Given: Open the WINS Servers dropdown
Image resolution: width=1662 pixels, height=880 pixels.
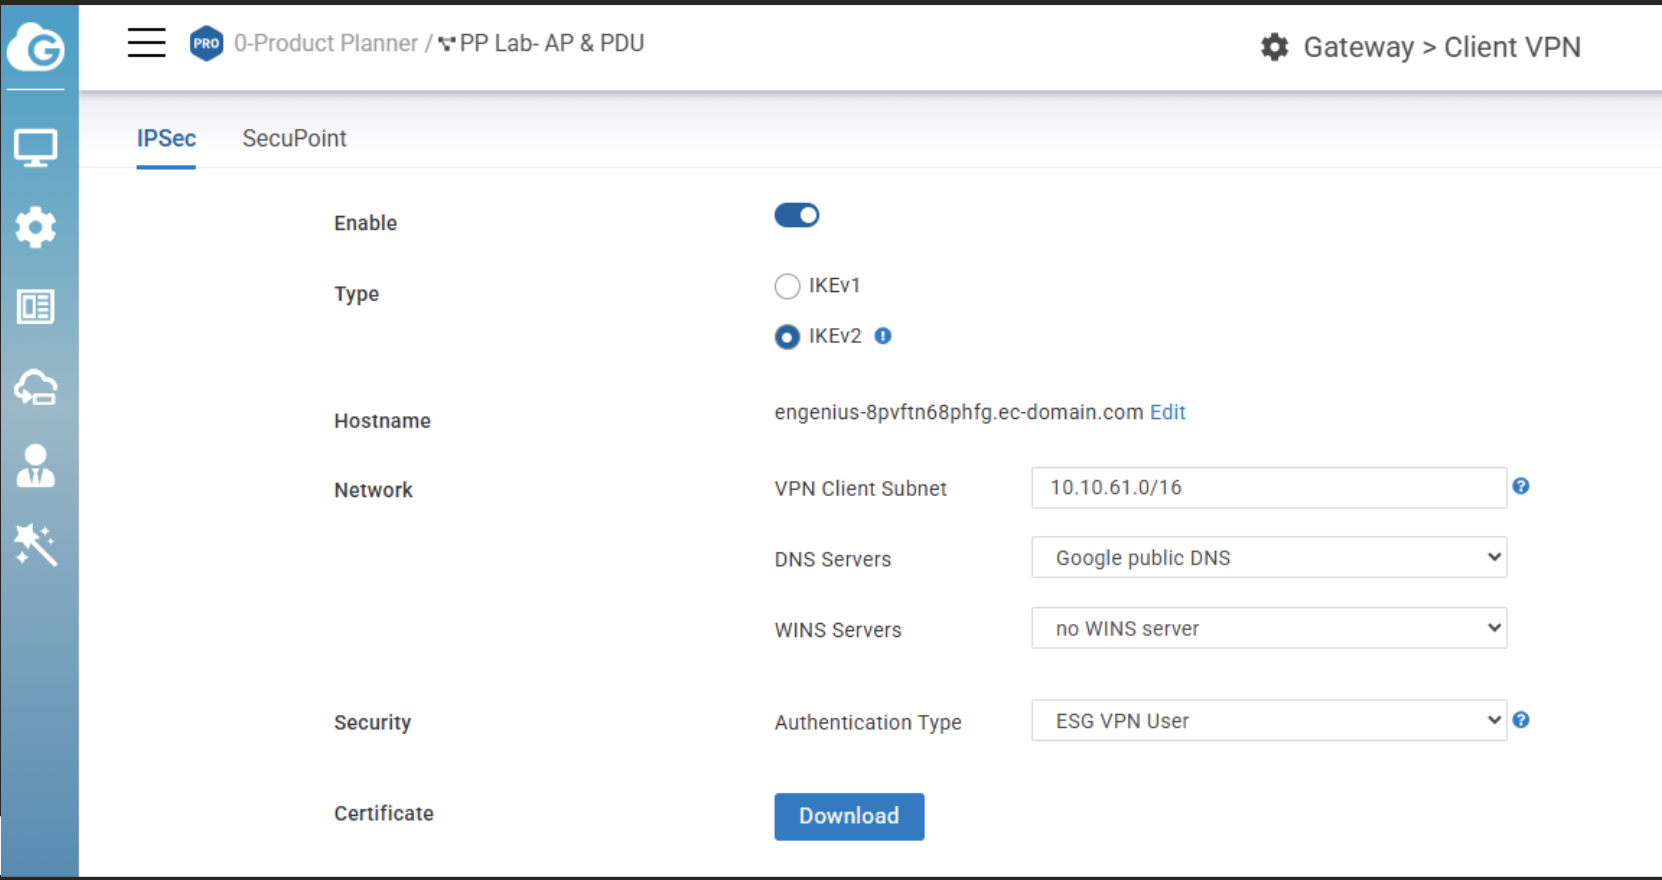Looking at the screenshot, I should click(x=1268, y=629).
